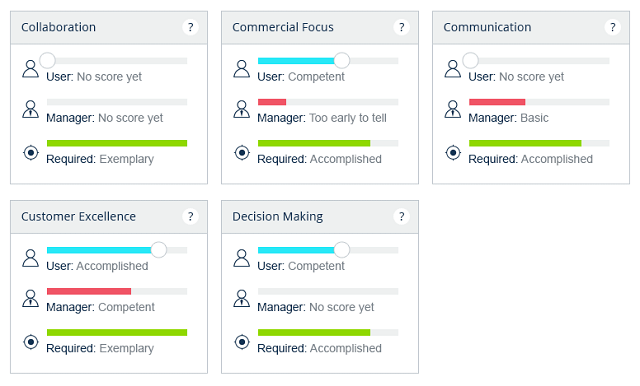The image size is (640, 386).
Task: Click the Commercial Focus user slider handle
Action: point(342,60)
